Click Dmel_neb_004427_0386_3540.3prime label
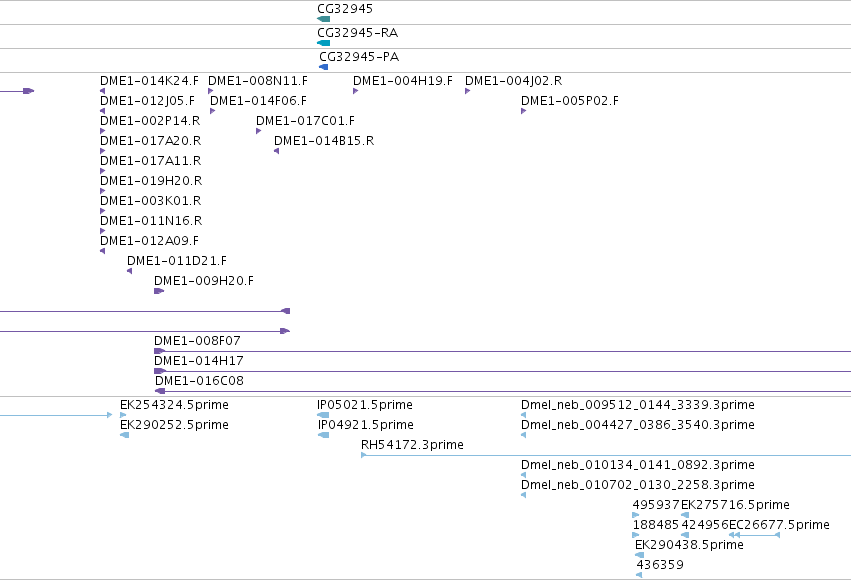This screenshot has width=851, height=580. click(x=638, y=425)
